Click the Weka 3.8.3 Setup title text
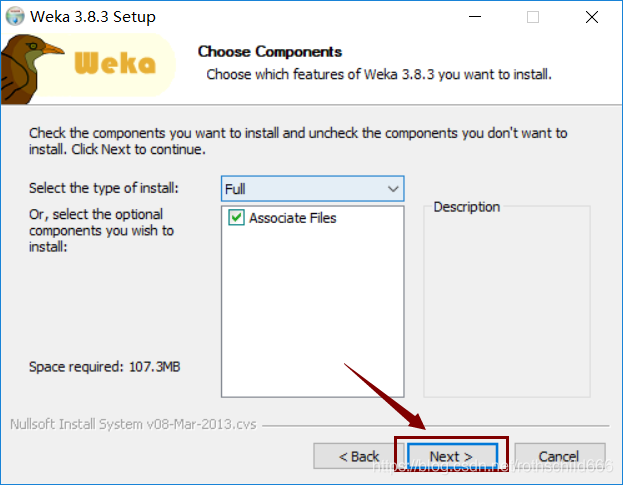This screenshot has height=485, width=623. pos(93,17)
